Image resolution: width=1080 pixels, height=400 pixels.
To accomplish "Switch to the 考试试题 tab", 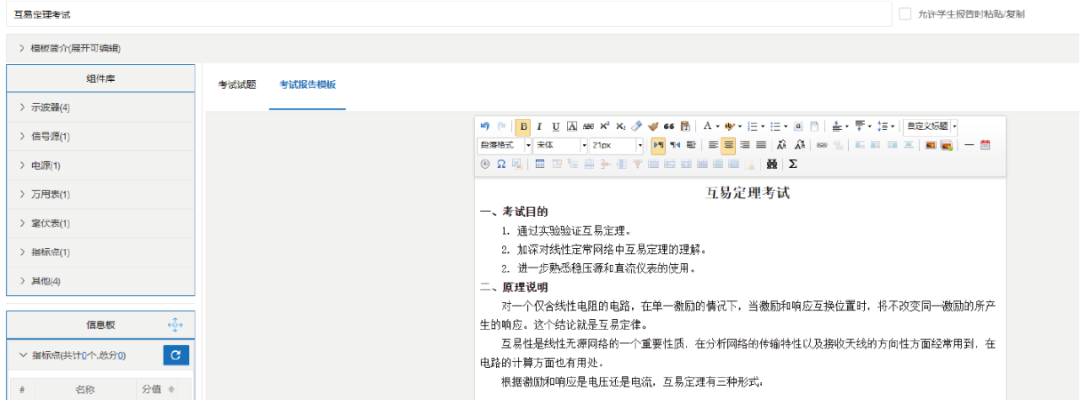I will click(x=237, y=85).
